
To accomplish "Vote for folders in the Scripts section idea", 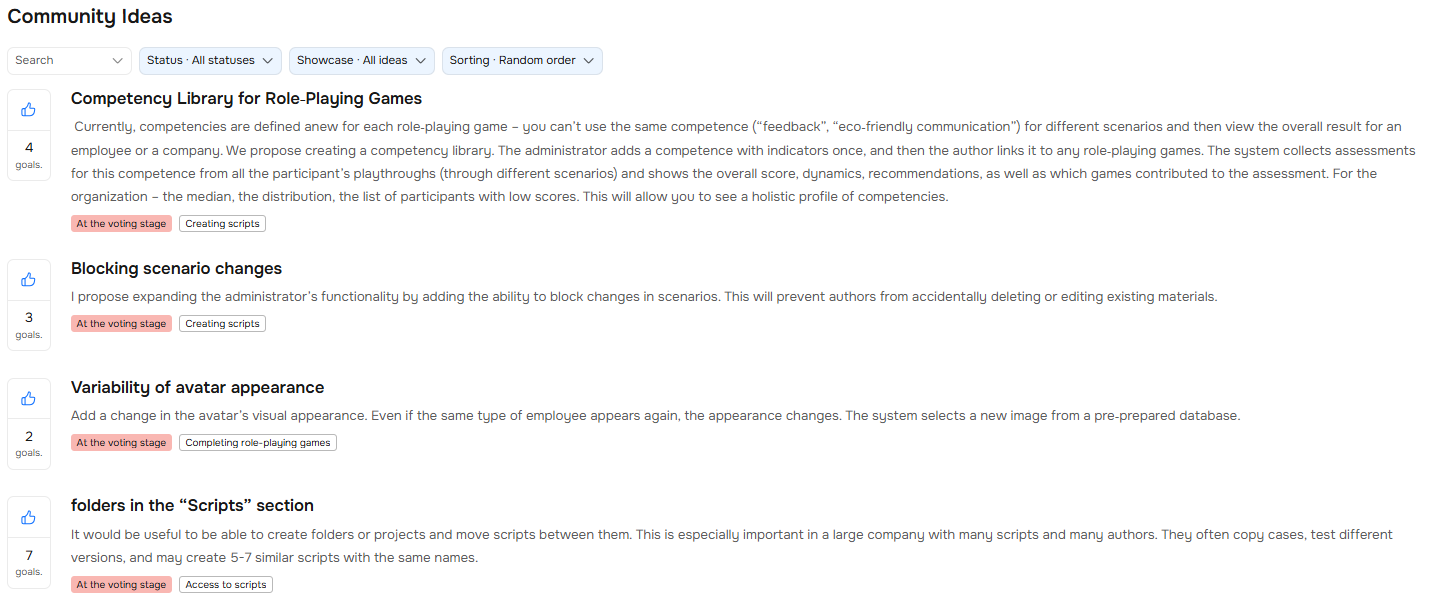I will [x=29, y=517].
